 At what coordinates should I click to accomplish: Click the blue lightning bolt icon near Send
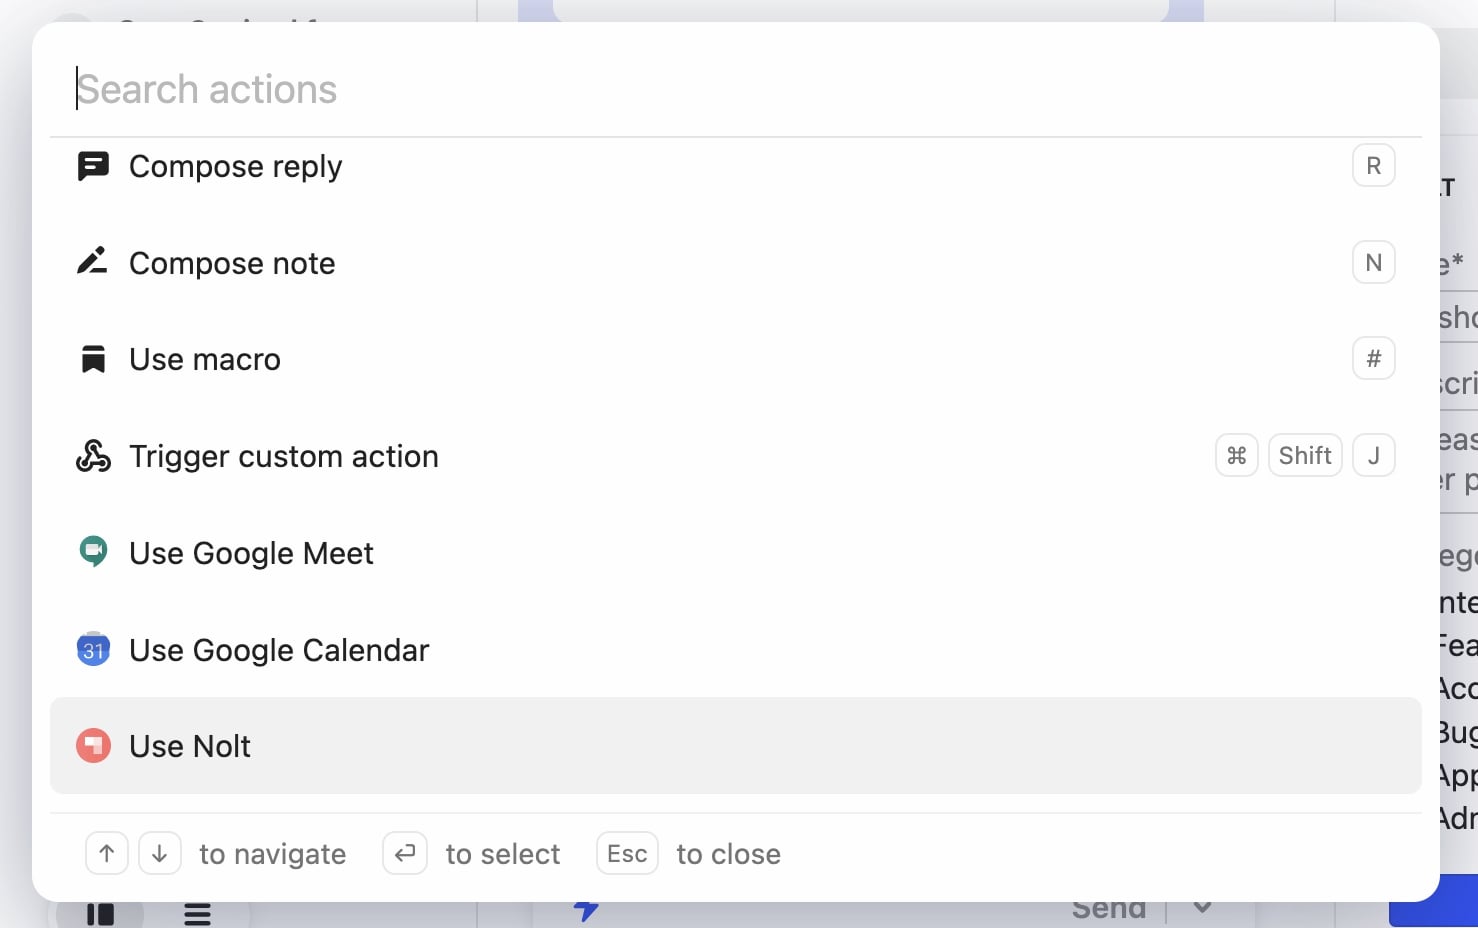pyautogui.click(x=587, y=910)
